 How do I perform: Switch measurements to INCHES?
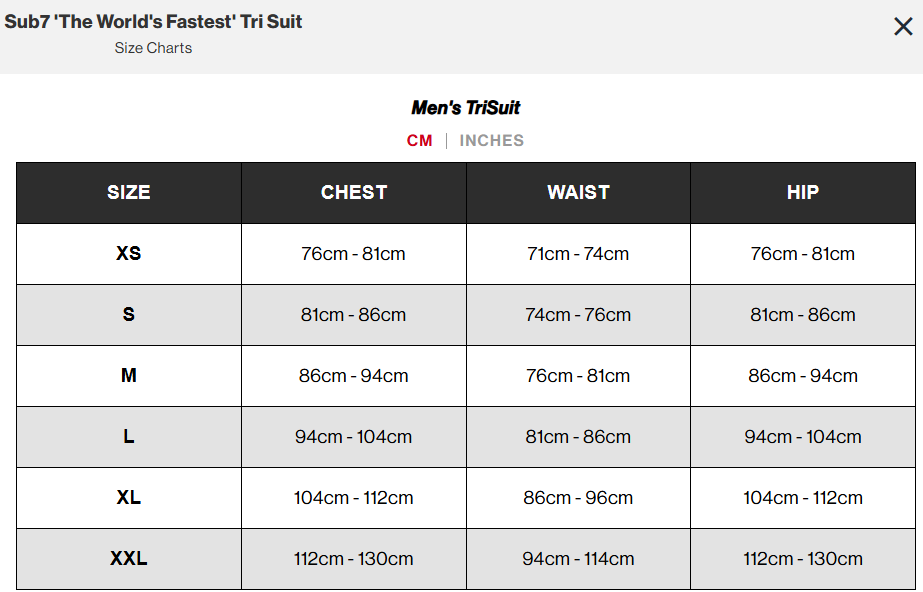tap(491, 141)
